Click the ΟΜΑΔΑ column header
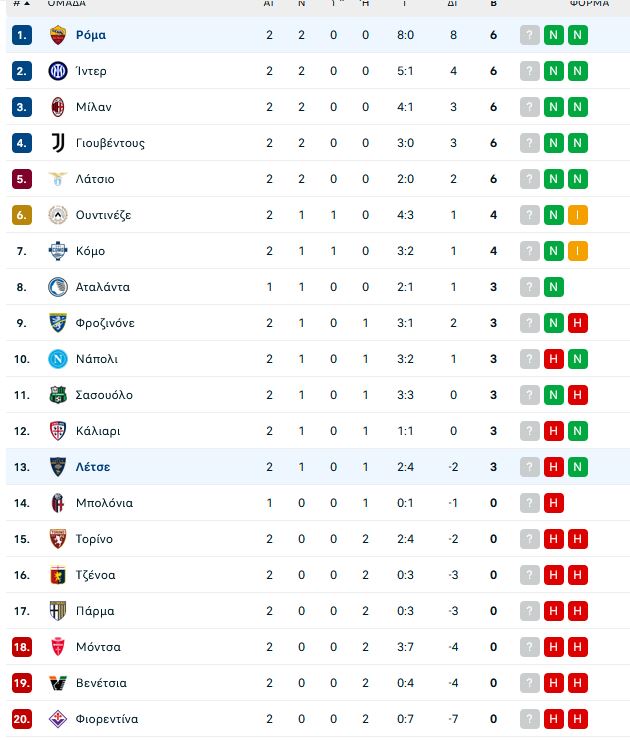 (67, 3)
